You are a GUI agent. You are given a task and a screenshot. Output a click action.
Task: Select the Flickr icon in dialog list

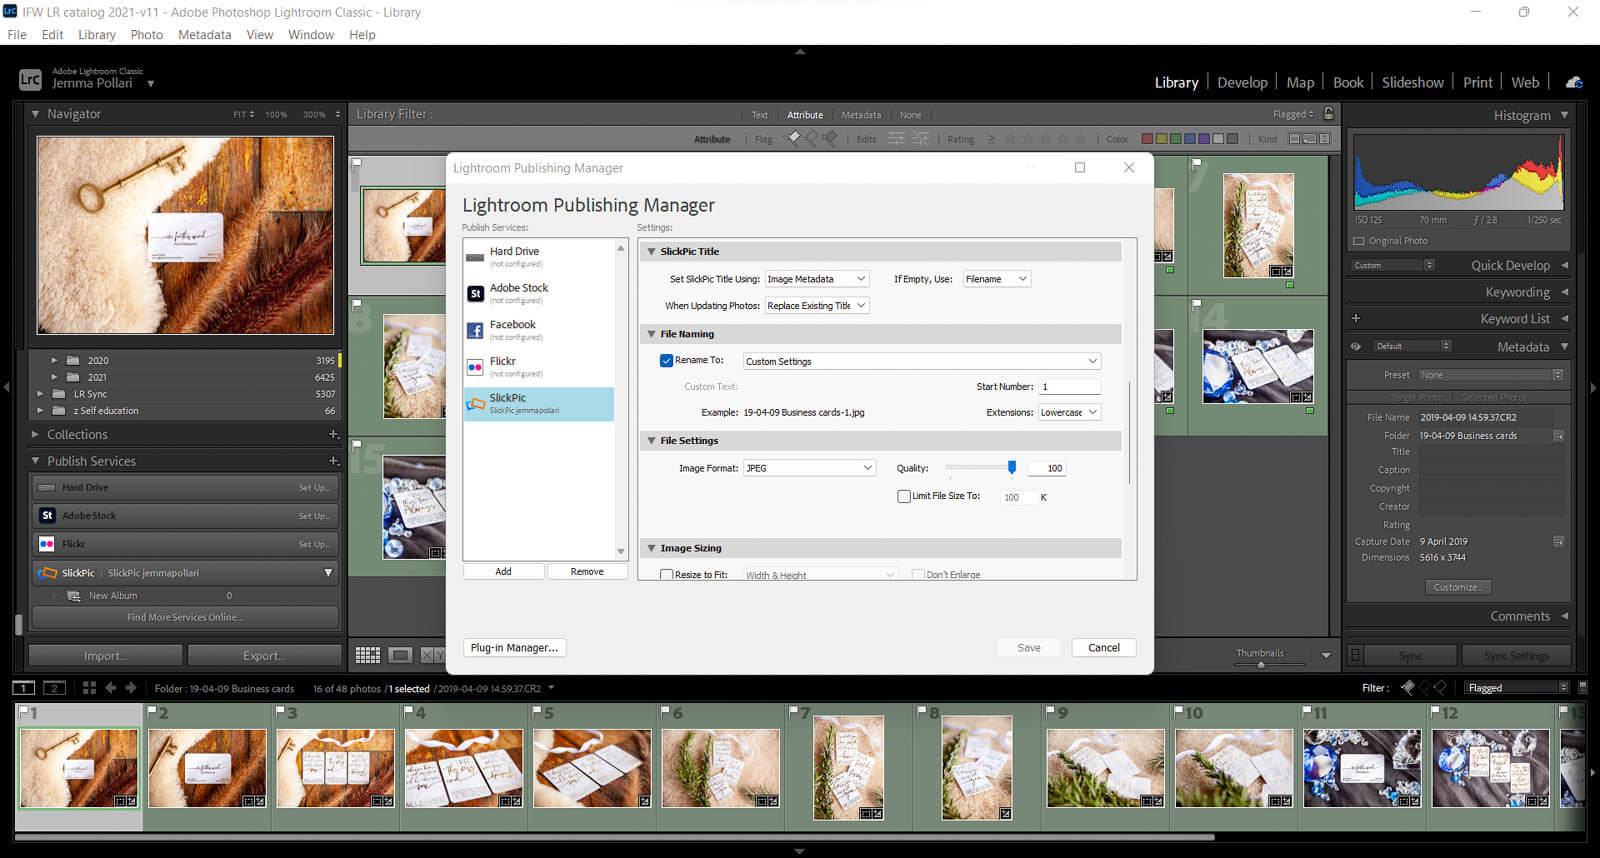coord(476,367)
